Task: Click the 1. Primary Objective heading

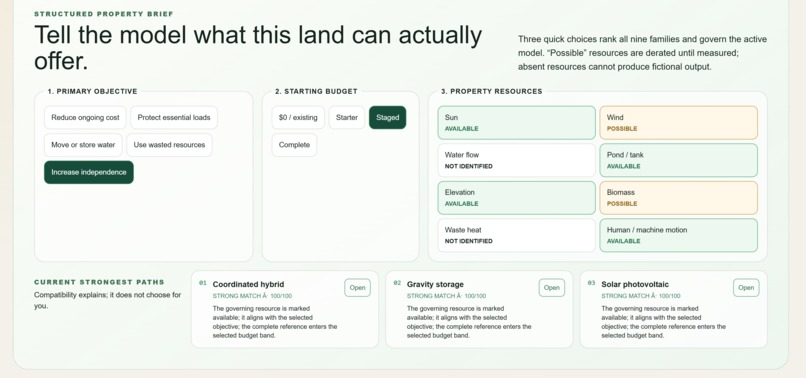Action: tap(93, 92)
